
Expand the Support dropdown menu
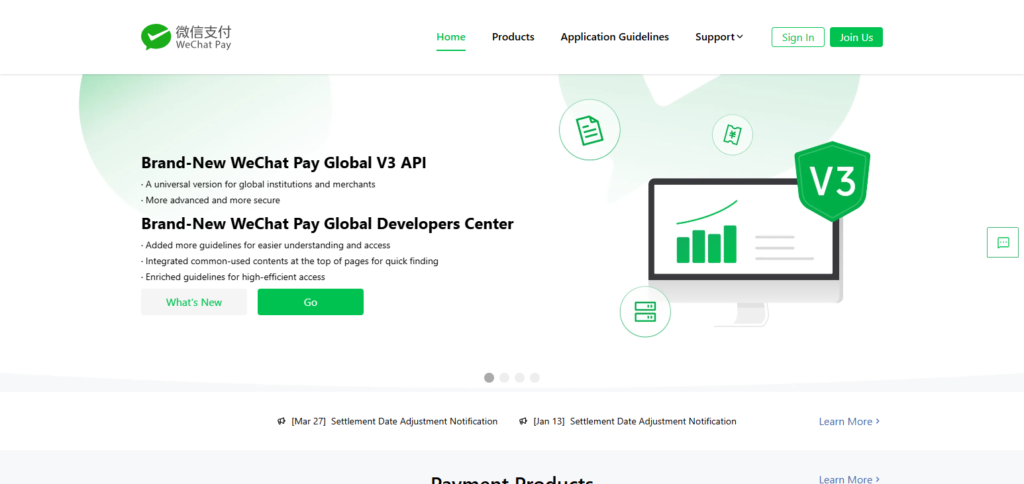point(719,37)
